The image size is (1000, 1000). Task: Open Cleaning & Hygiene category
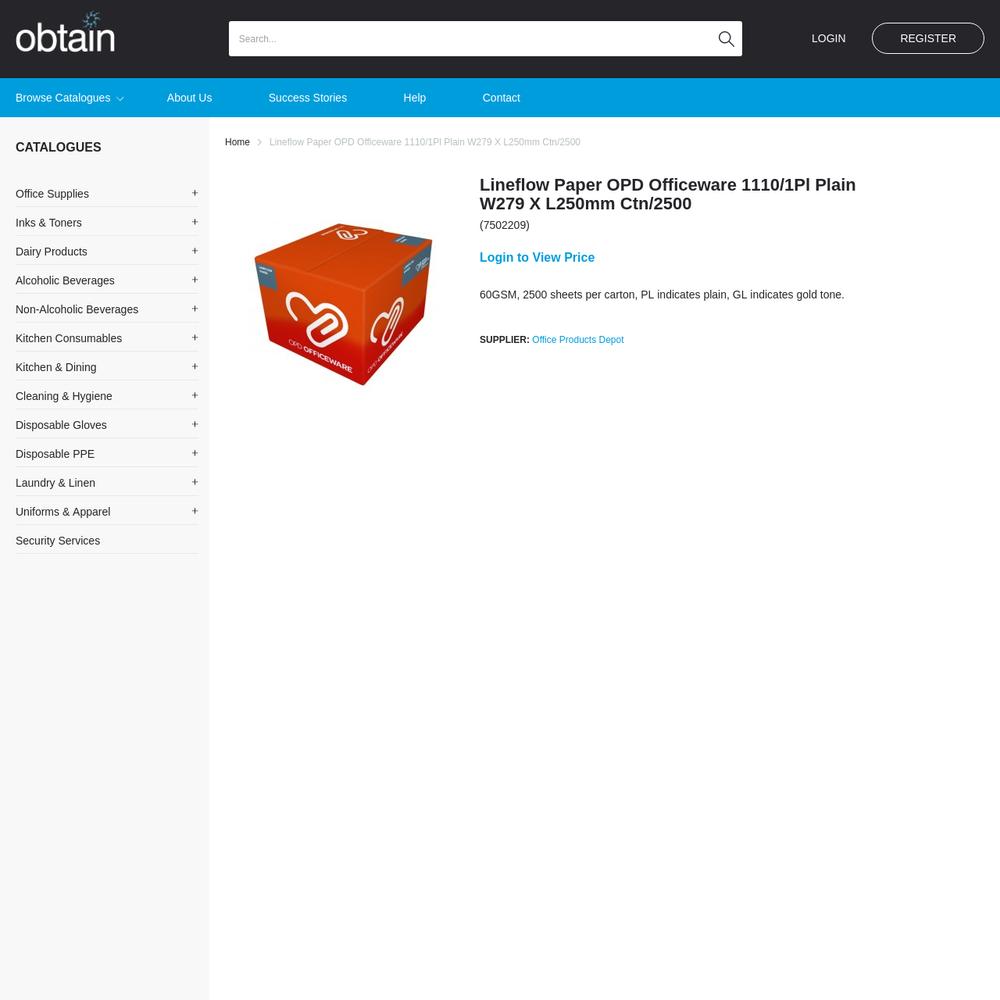[x=64, y=396]
